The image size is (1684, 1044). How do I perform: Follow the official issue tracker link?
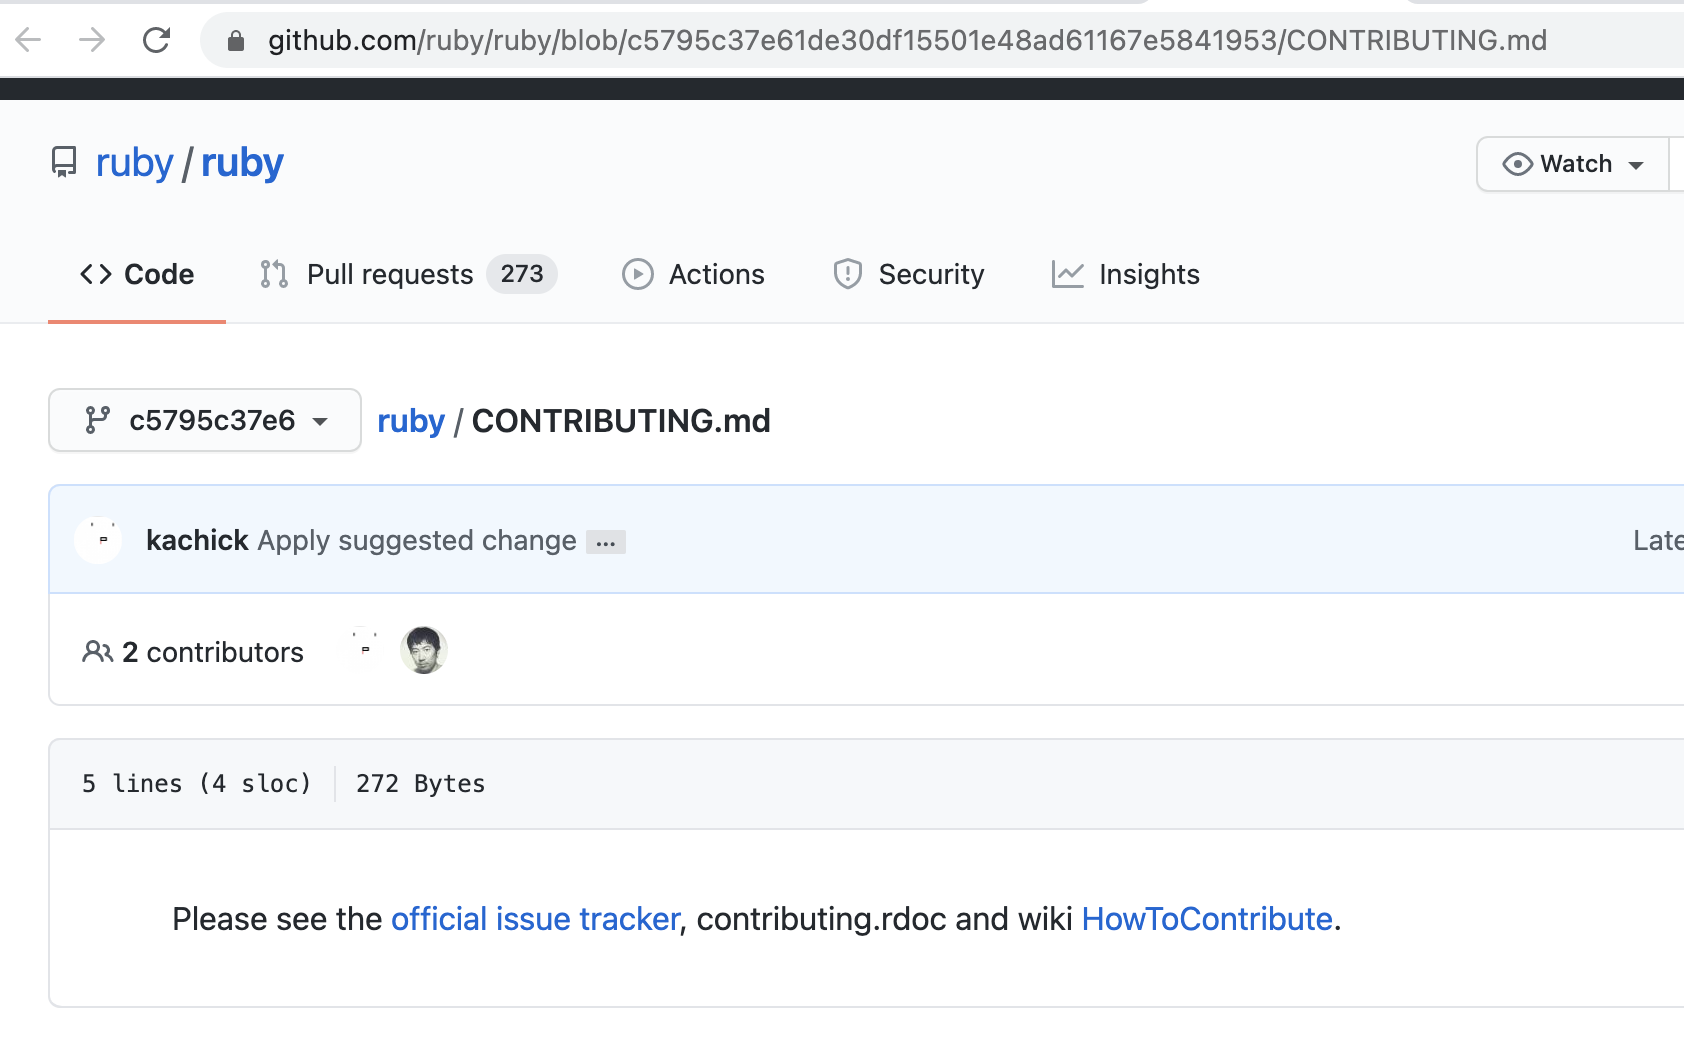point(535,919)
